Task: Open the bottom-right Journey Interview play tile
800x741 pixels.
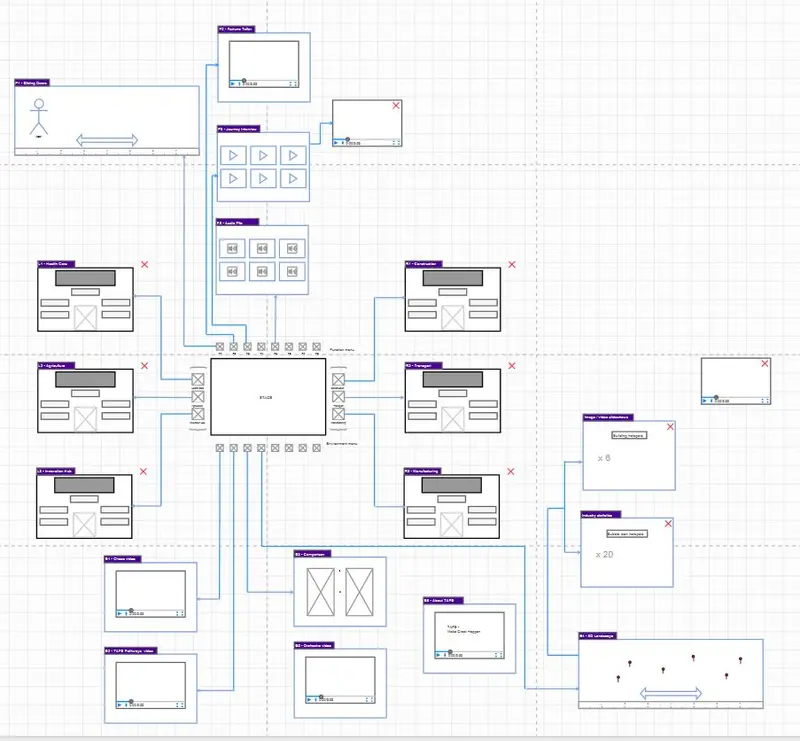Action: point(293,179)
